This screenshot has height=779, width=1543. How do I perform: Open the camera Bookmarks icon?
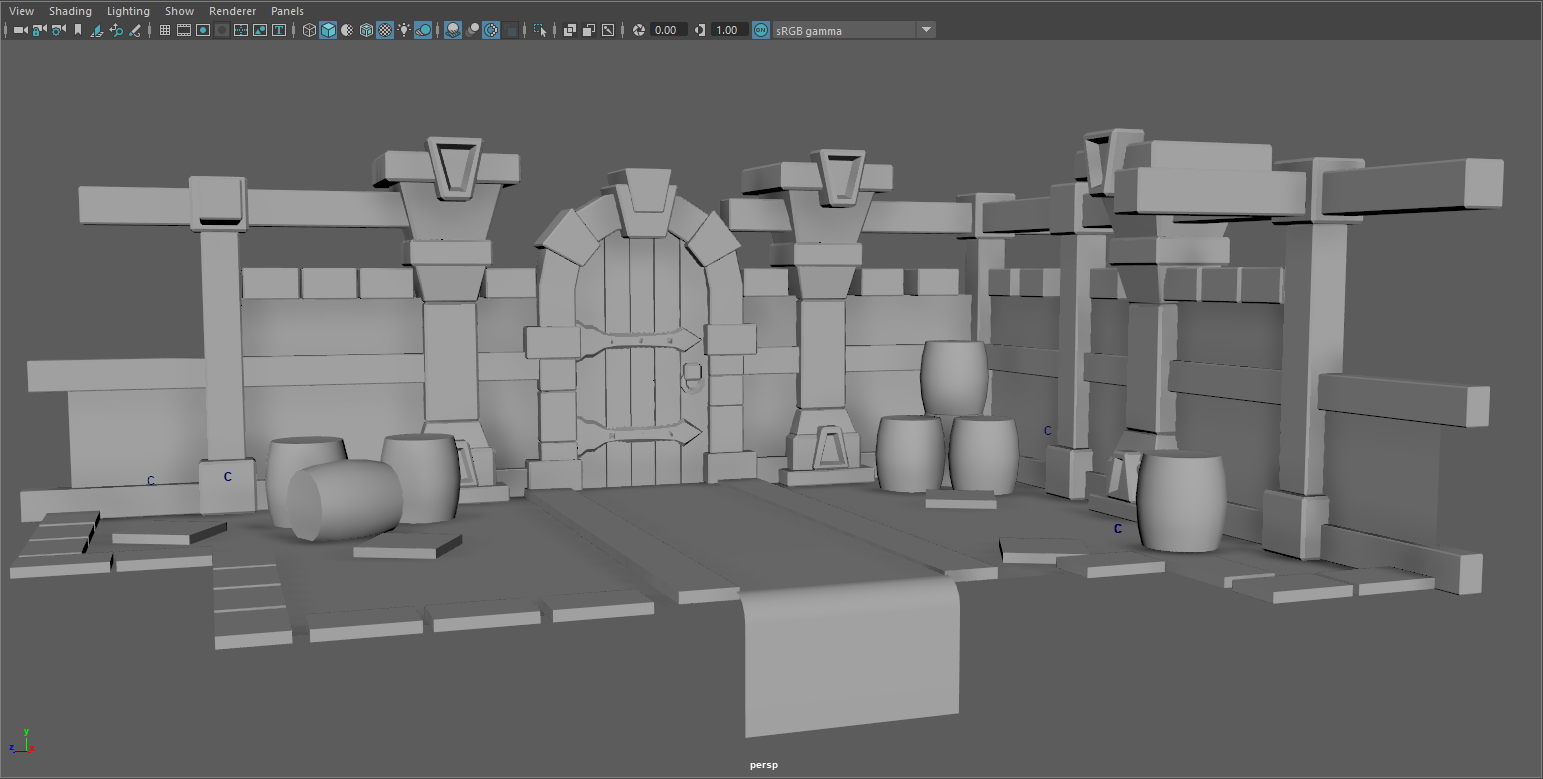[x=78, y=30]
